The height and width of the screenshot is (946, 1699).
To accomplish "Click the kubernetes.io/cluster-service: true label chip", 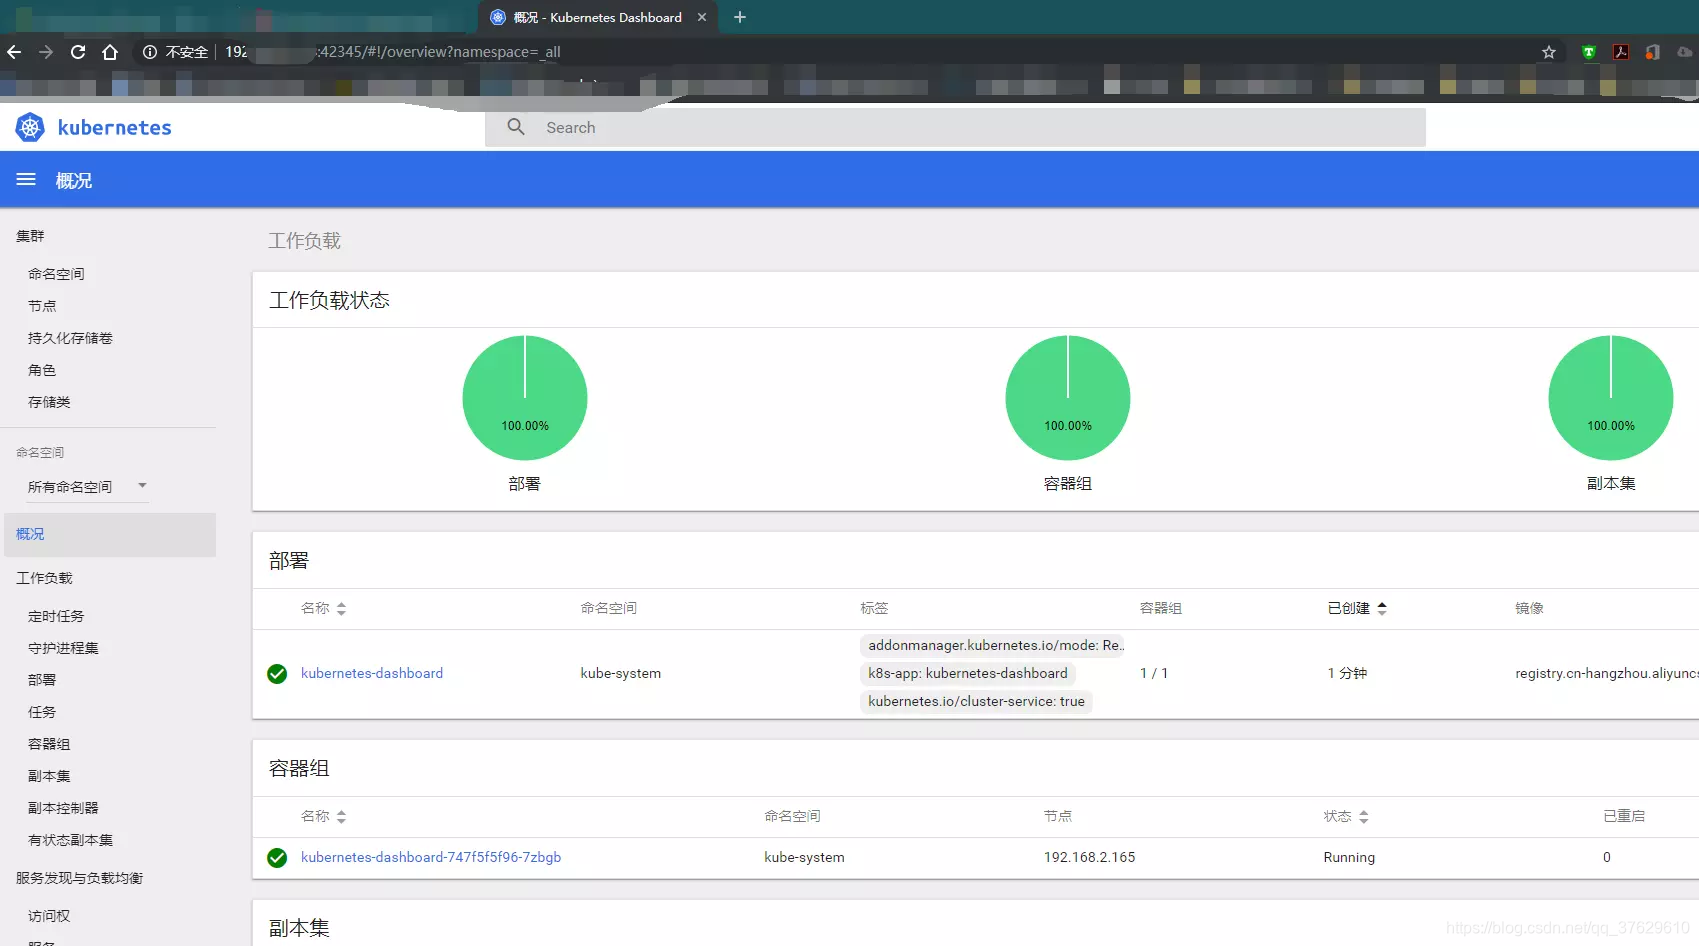I will click(976, 702).
